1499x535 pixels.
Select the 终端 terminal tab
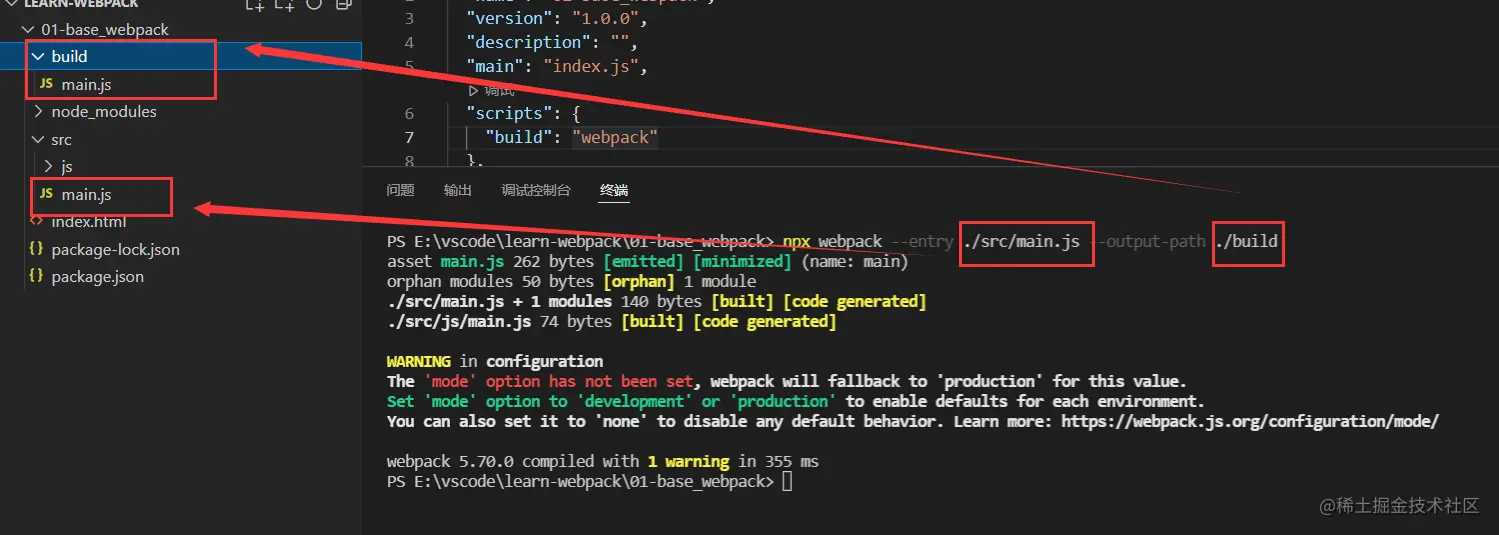coord(614,190)
